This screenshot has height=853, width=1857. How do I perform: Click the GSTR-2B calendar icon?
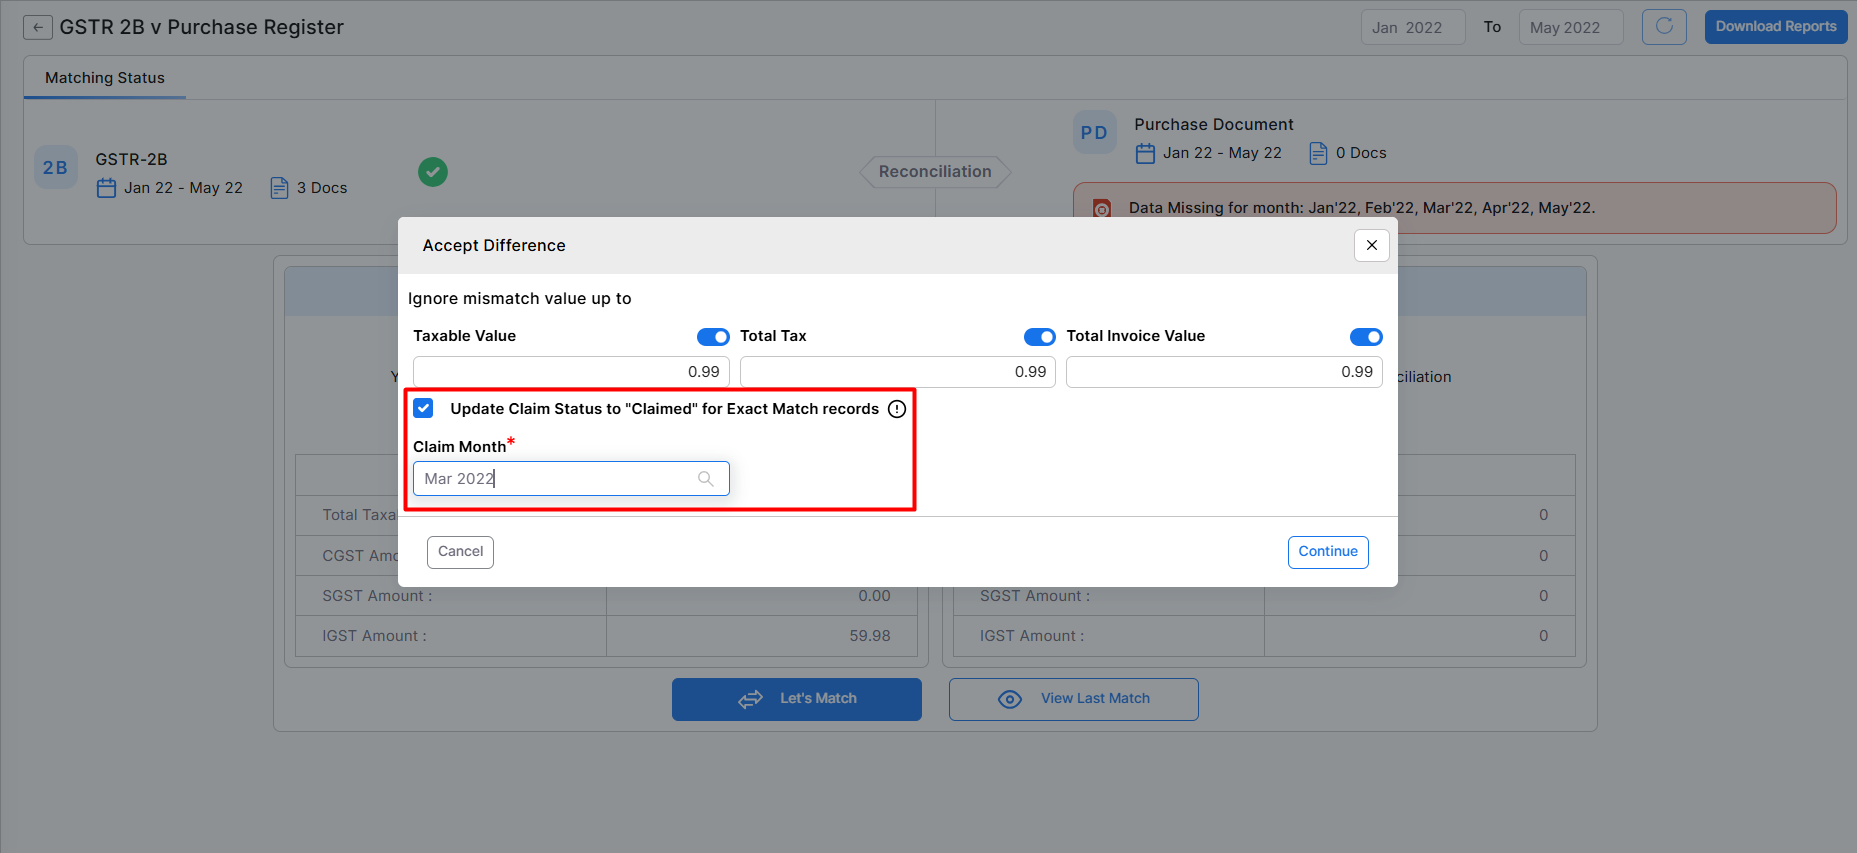(106, 188)
